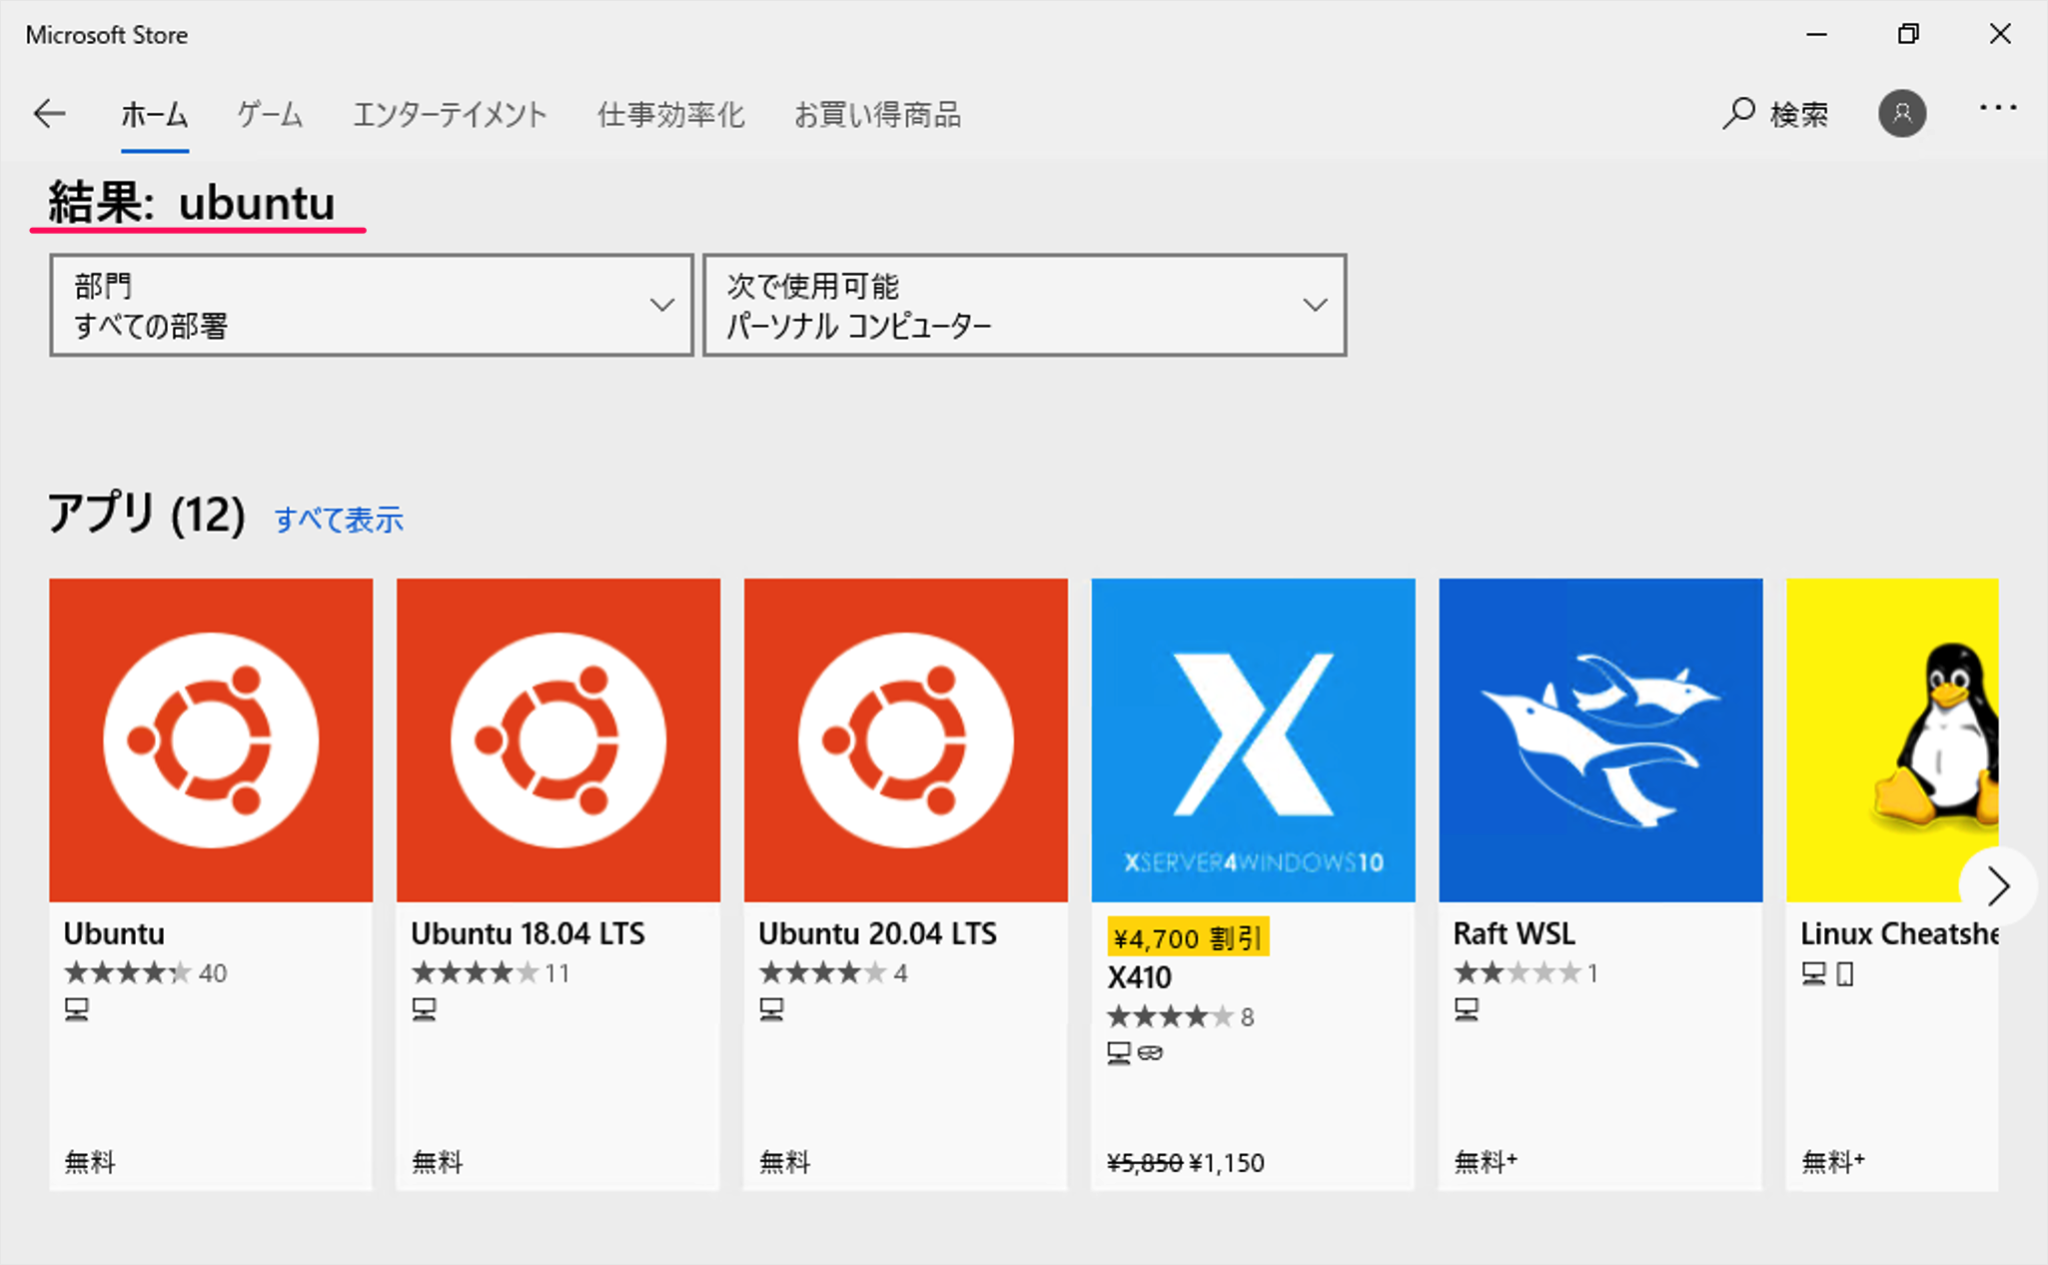Click the user account profile icon
The image size is (2048, 1265).
pos(1901,113)
